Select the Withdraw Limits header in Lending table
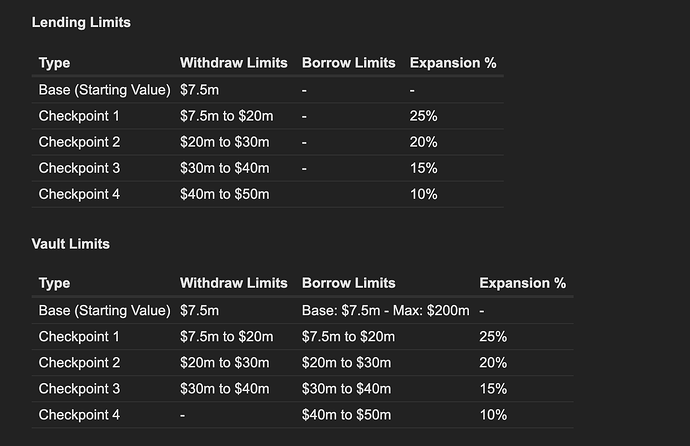The width and height of the screenshot is (690, 446). coord(234,63)
